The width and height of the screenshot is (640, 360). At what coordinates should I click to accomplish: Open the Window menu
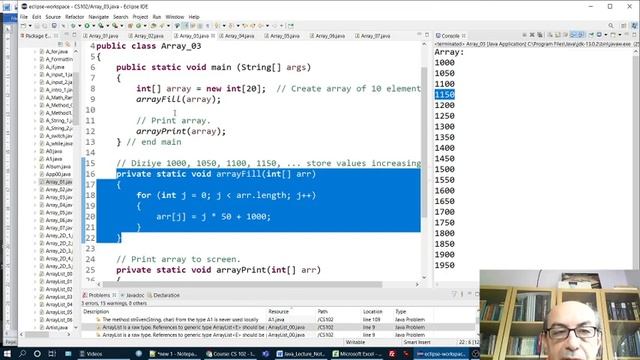[x=175, y=17]
